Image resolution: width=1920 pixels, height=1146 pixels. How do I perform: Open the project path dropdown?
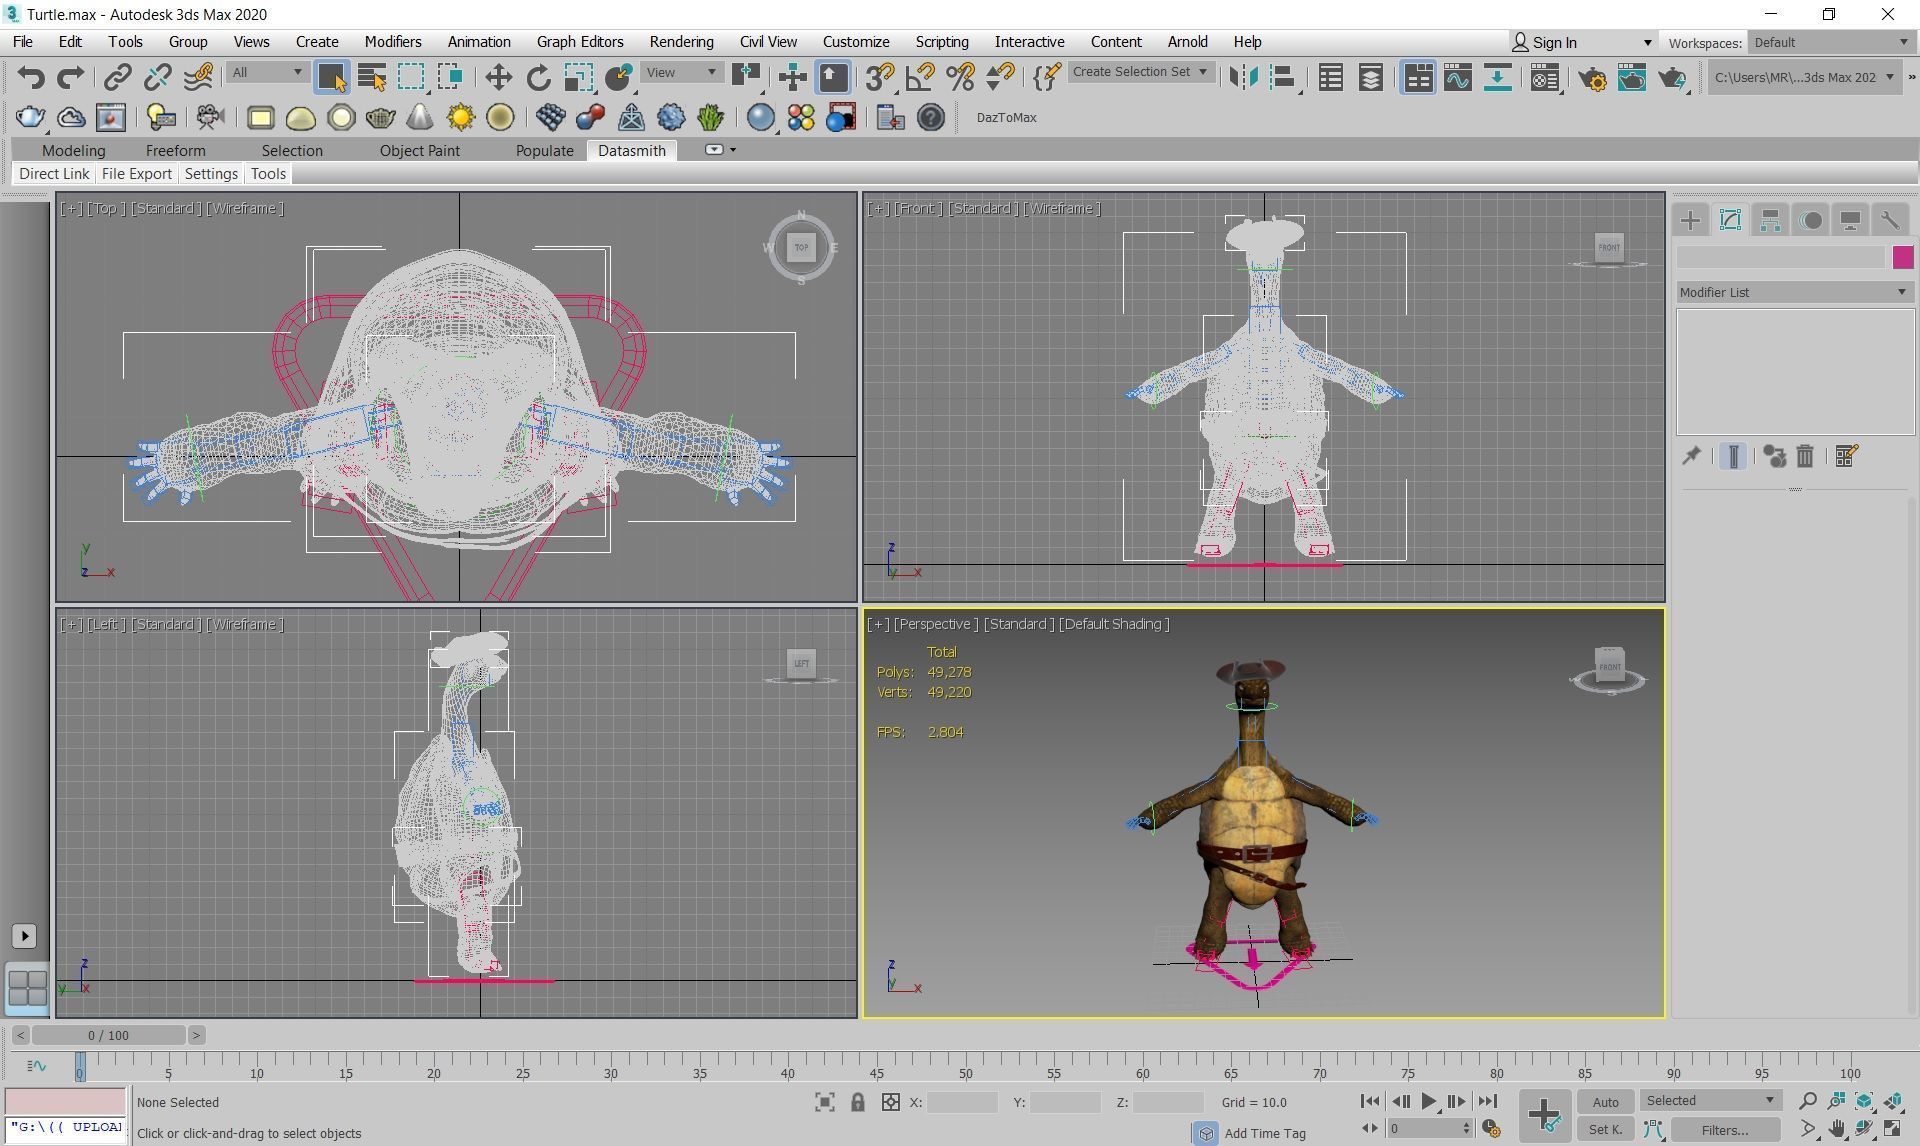[x=1803, y=77]
